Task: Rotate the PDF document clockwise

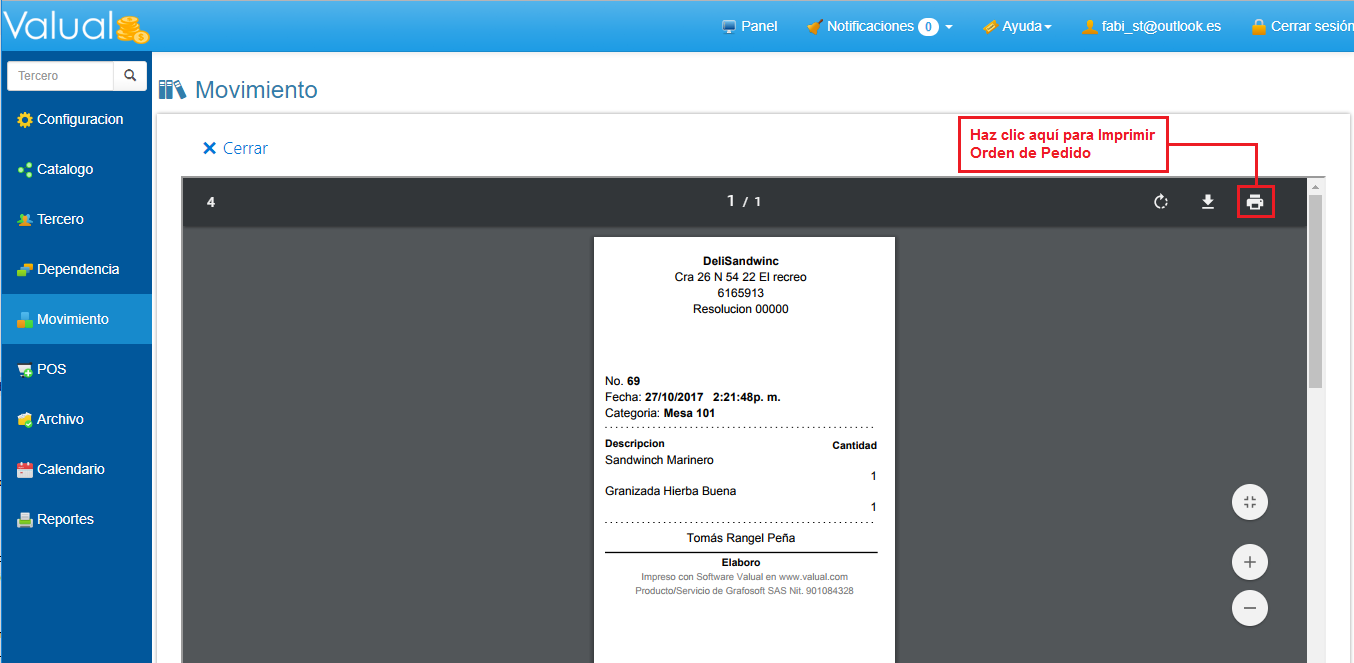Action: 1160,202
